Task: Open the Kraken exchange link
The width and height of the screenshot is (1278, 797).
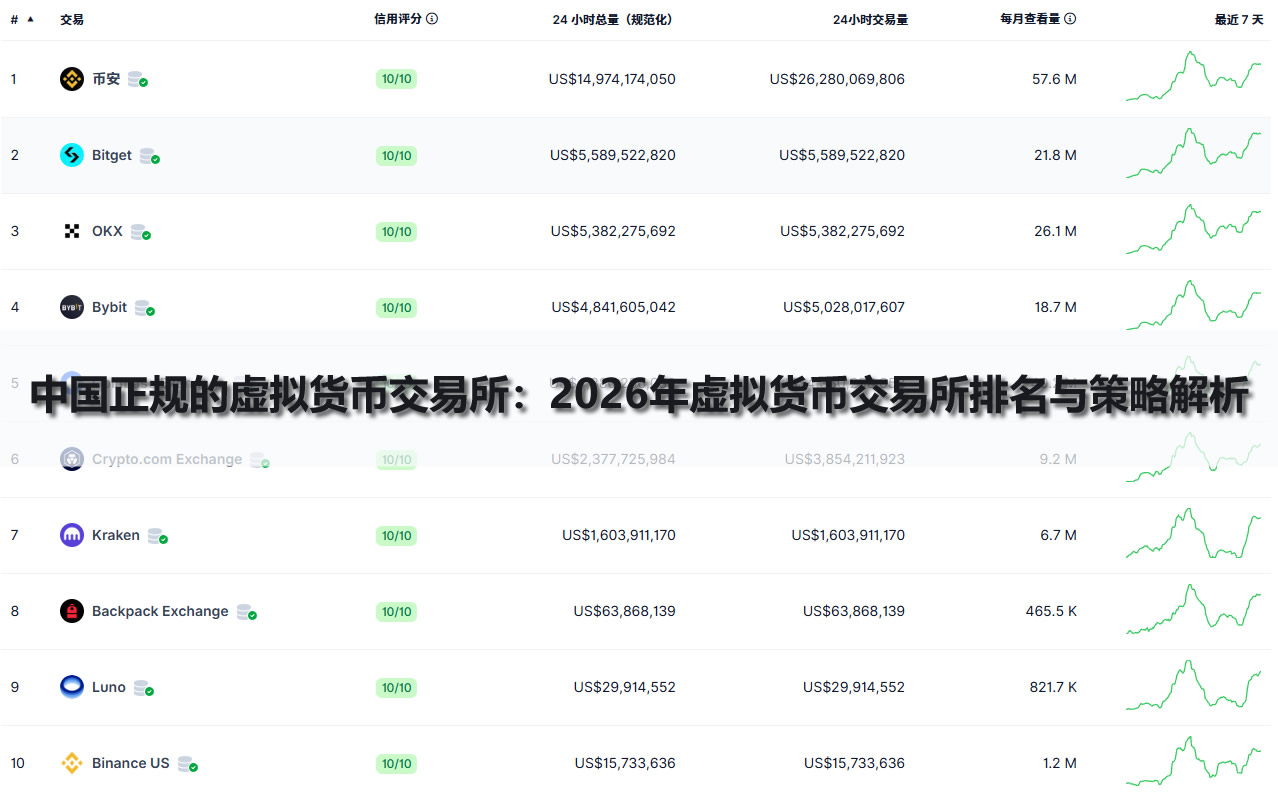Action: 116,535
